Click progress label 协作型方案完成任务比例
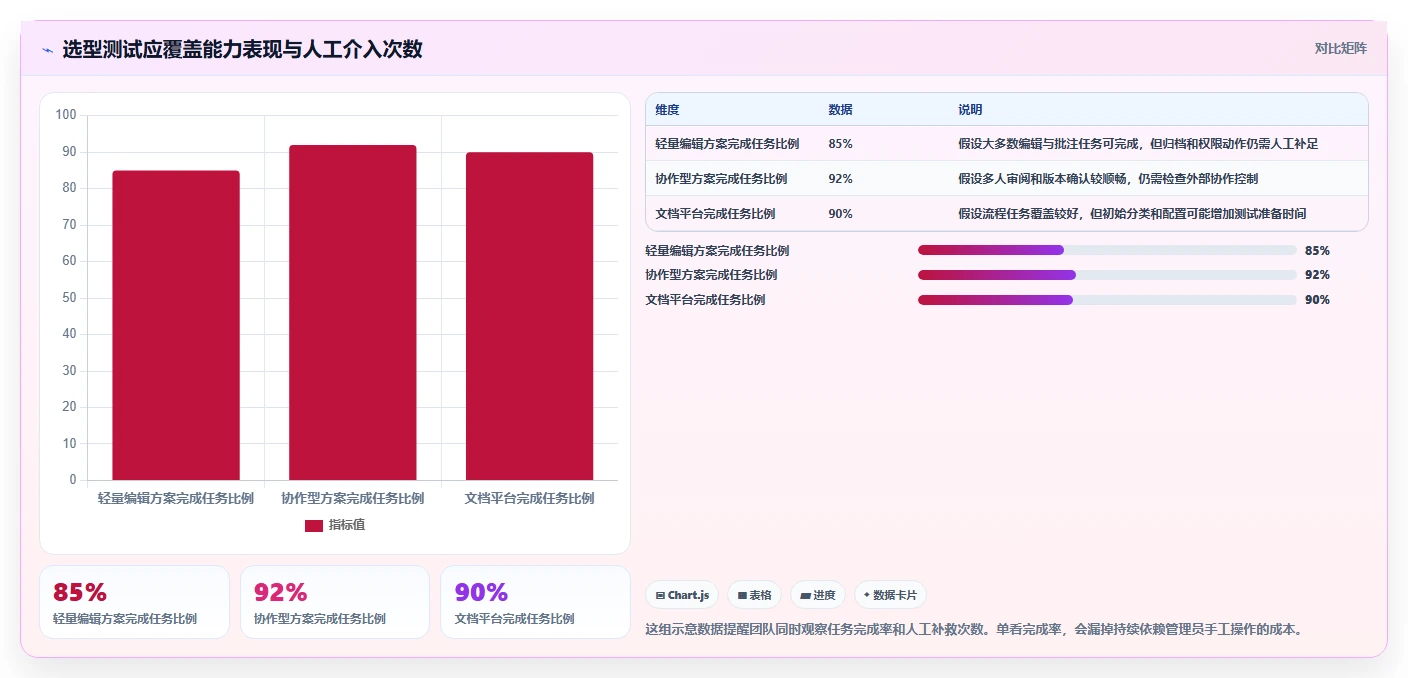The image size is (1408, 678). [711, 275]
